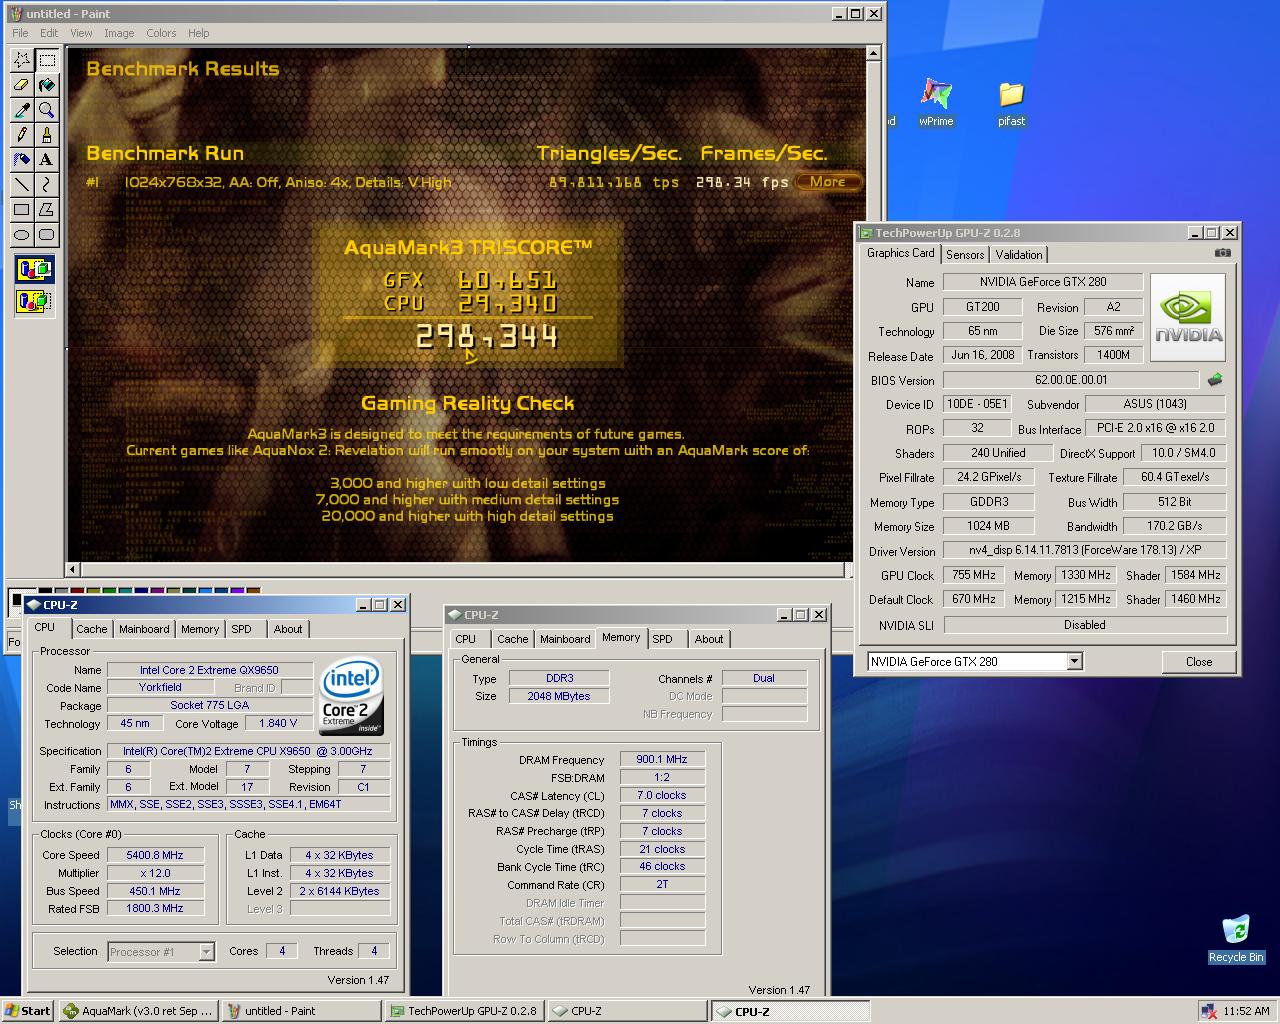Open the File menu in Paint
The image size is (1280, 1024).
click(x=20, y=33)
